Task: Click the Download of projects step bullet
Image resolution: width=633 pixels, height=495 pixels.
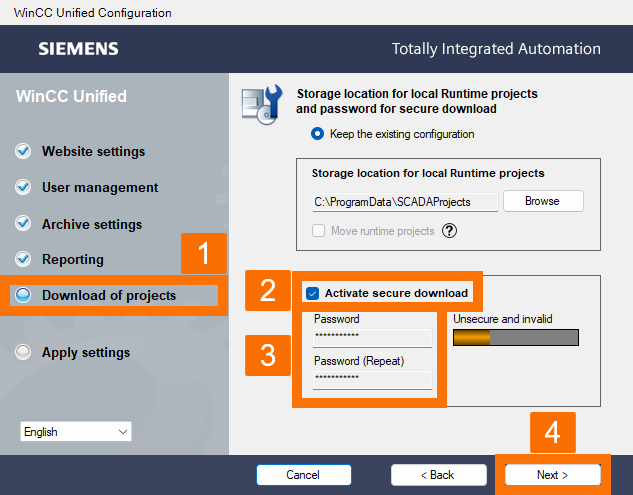Action: click(x=23, y=295)
